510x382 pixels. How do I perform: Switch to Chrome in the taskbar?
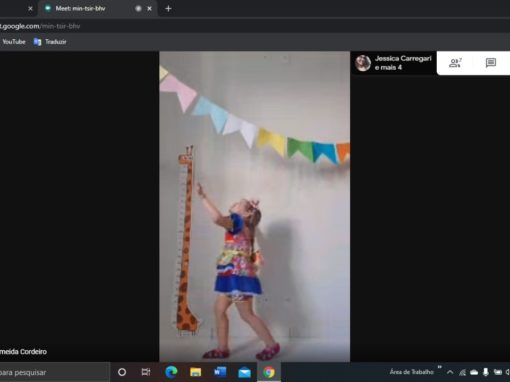pos(269,372)
